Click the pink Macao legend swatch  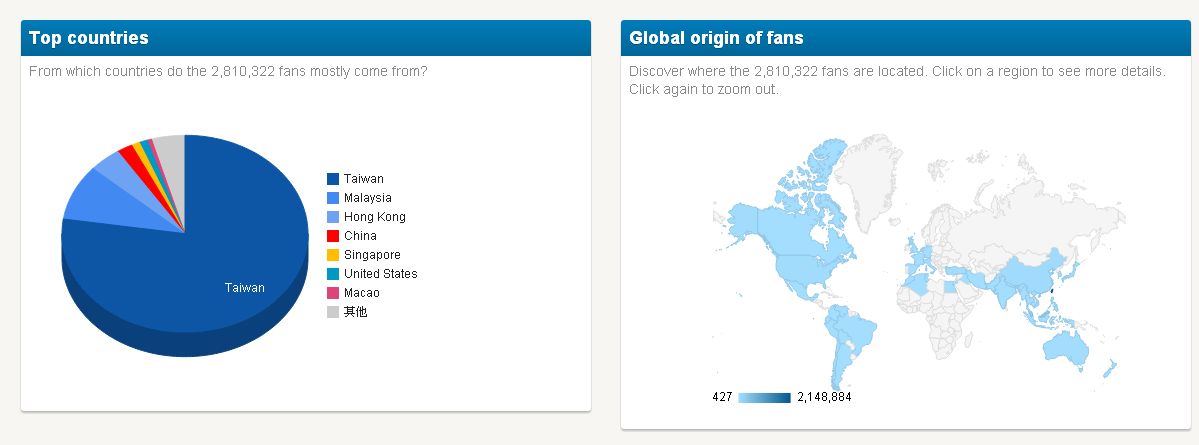coord(333,293)
